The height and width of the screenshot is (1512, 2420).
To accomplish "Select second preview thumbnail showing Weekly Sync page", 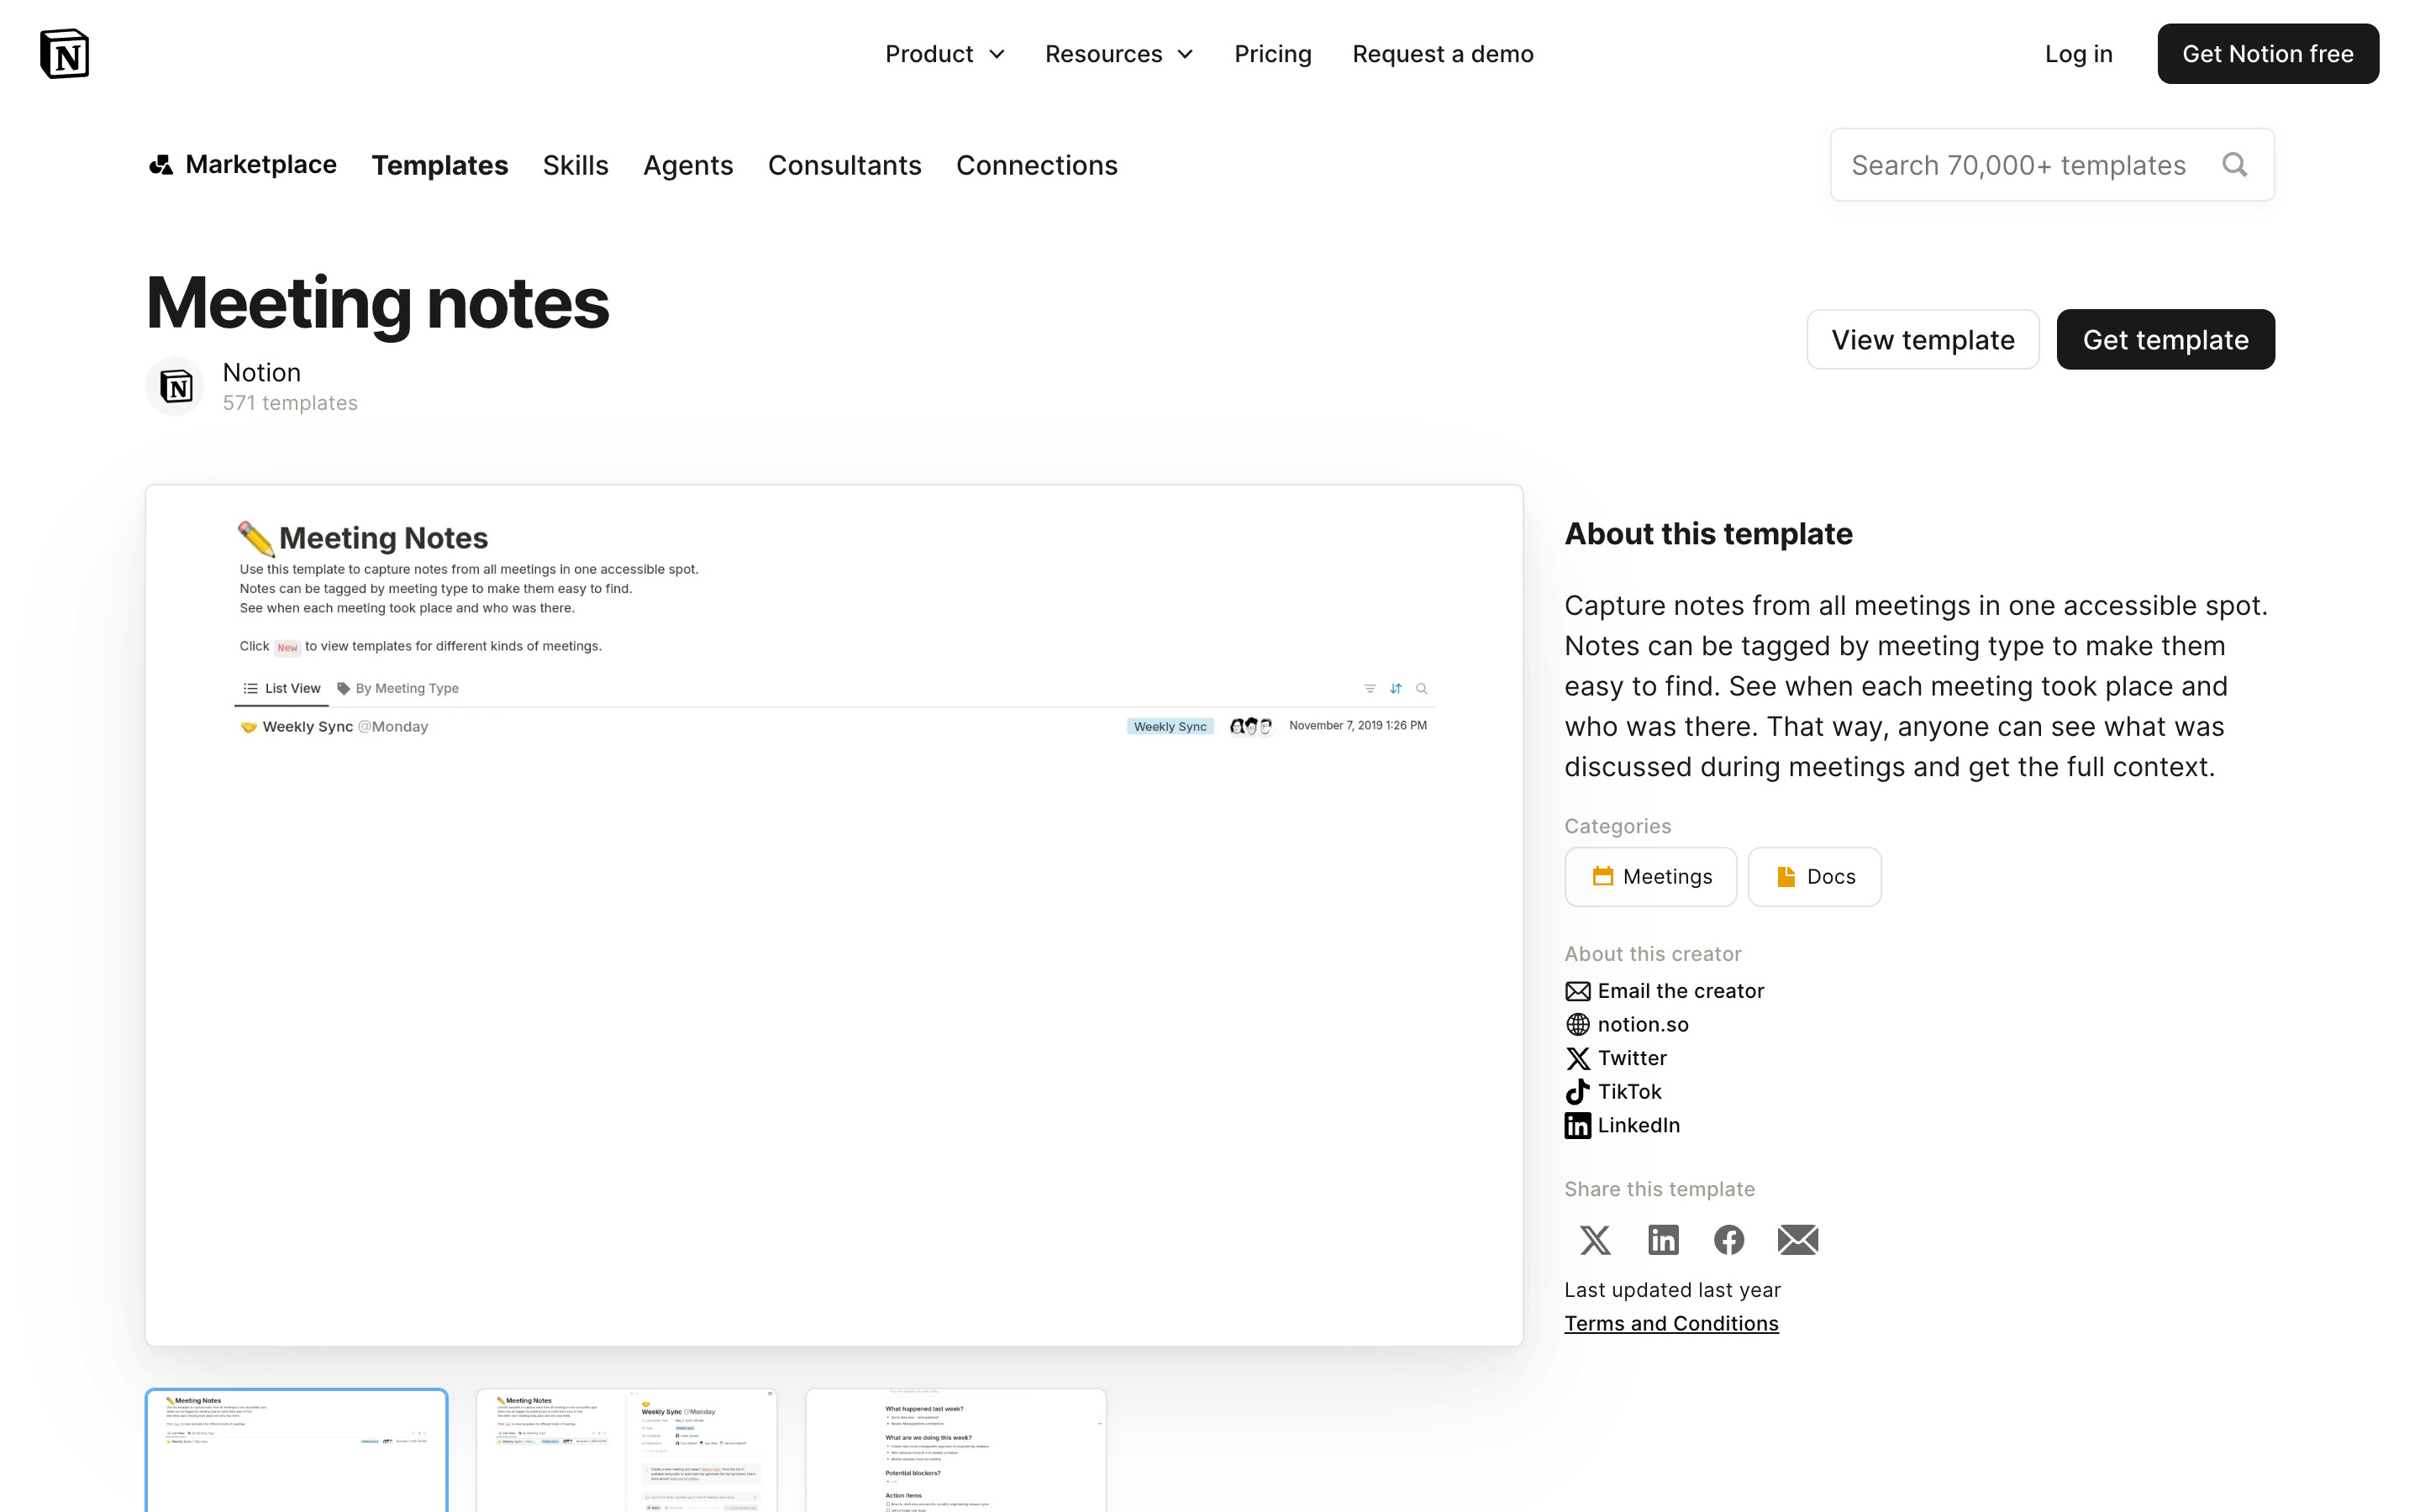I will click(x=626, y=1450).
